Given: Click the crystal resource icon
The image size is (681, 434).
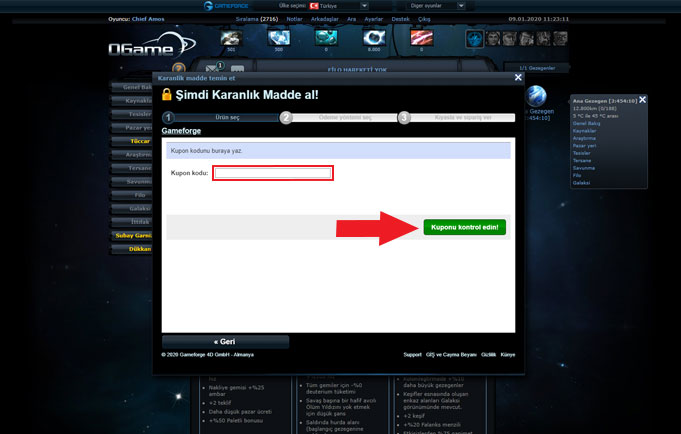Looking at the screenshot, I should (x=278, y=38).
